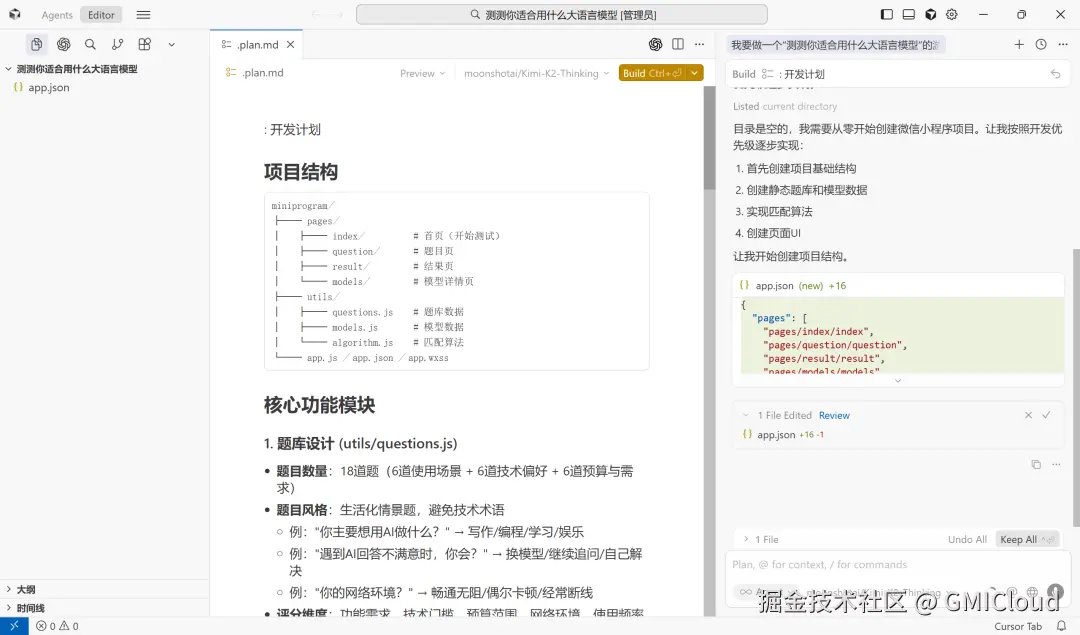This screenshot has width=1080, height=635.
Task: Close the .plan.md tab
Action: click(291, 45)
